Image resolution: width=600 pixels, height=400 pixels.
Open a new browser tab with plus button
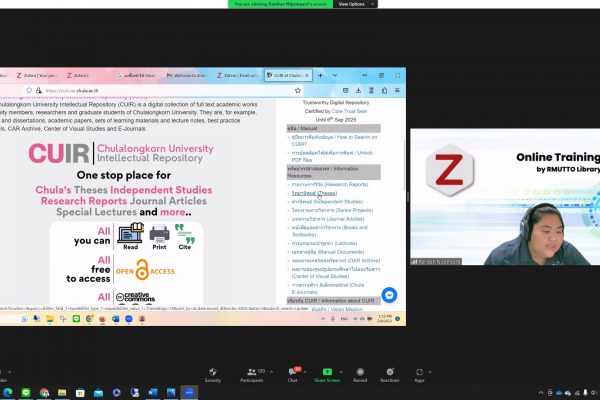[320, 75]
